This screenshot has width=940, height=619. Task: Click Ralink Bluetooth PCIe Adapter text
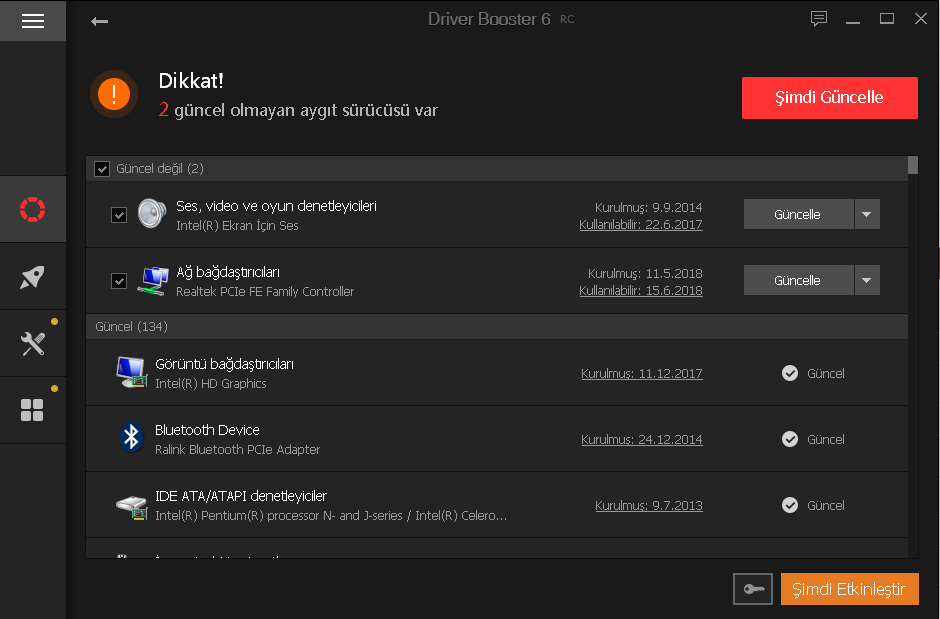(237, 449)
